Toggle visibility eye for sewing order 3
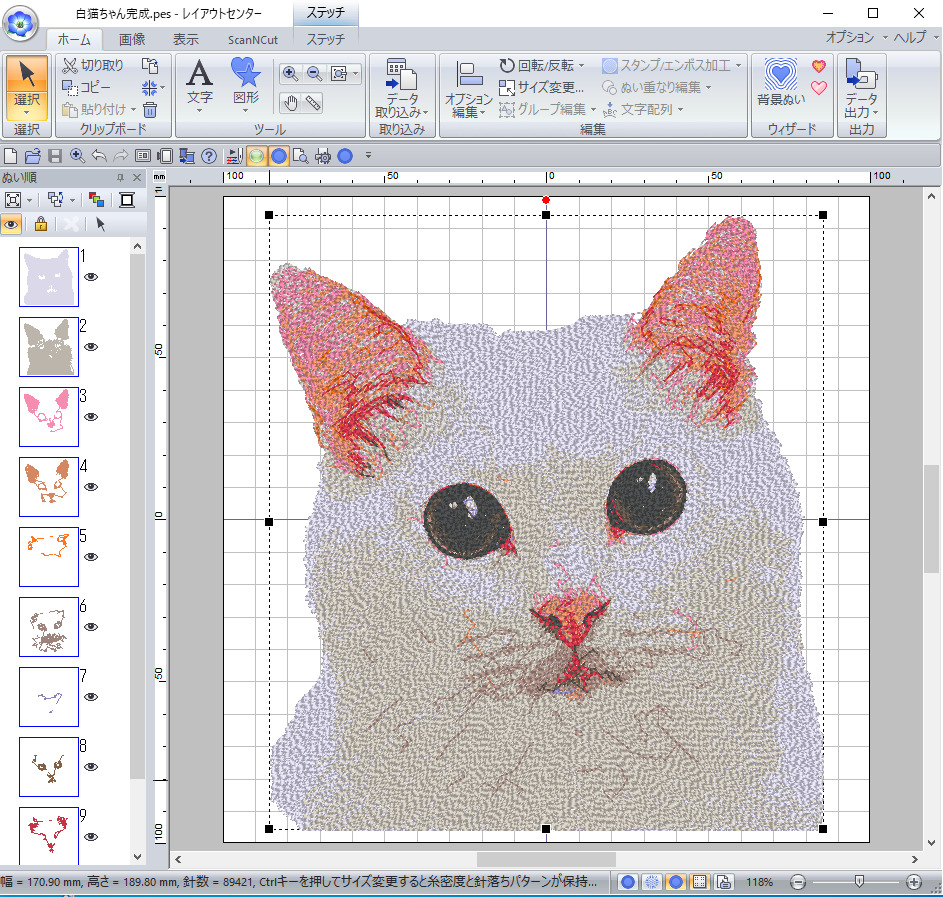The image size is (943, 897). click(x=91, y=417)
